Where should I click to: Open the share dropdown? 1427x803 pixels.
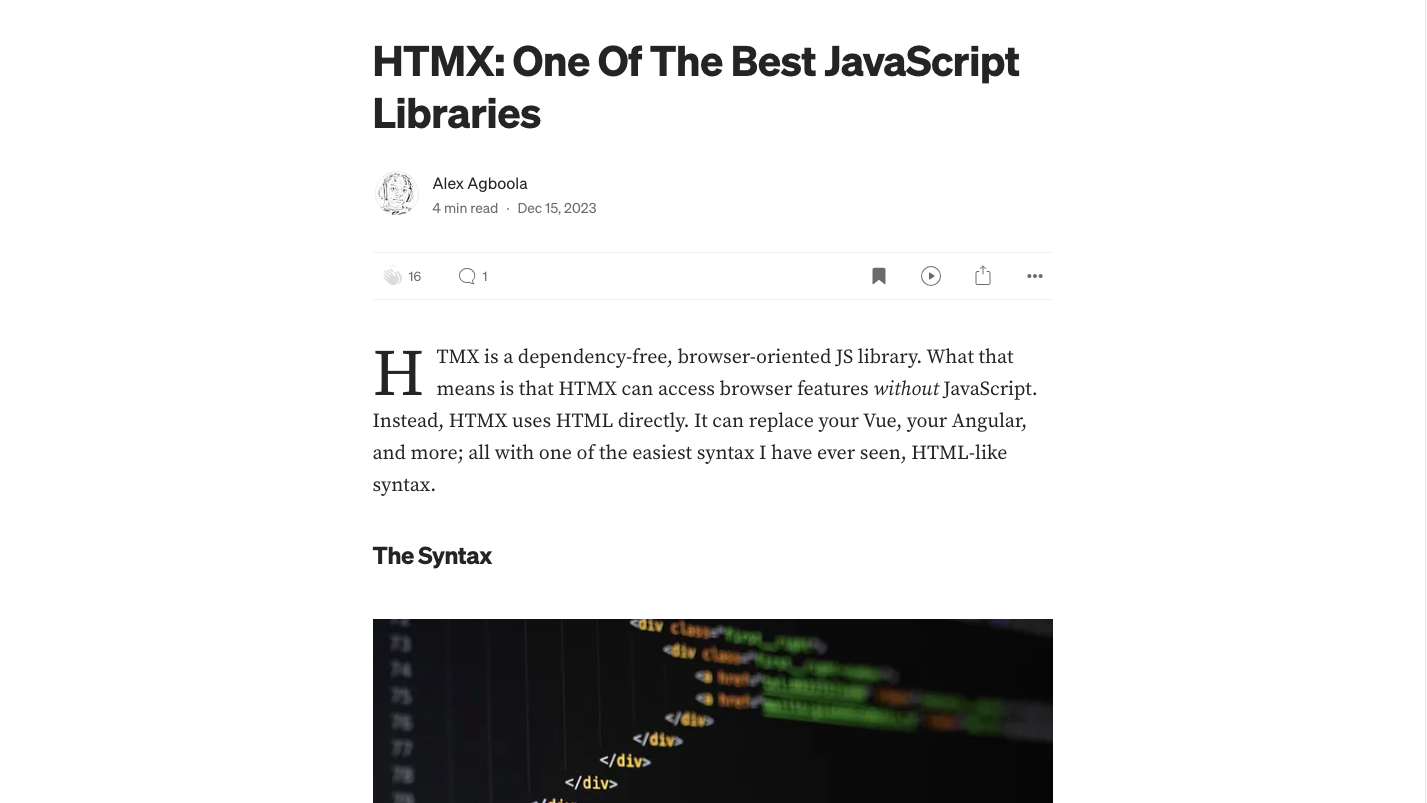(x=982, y=276)
